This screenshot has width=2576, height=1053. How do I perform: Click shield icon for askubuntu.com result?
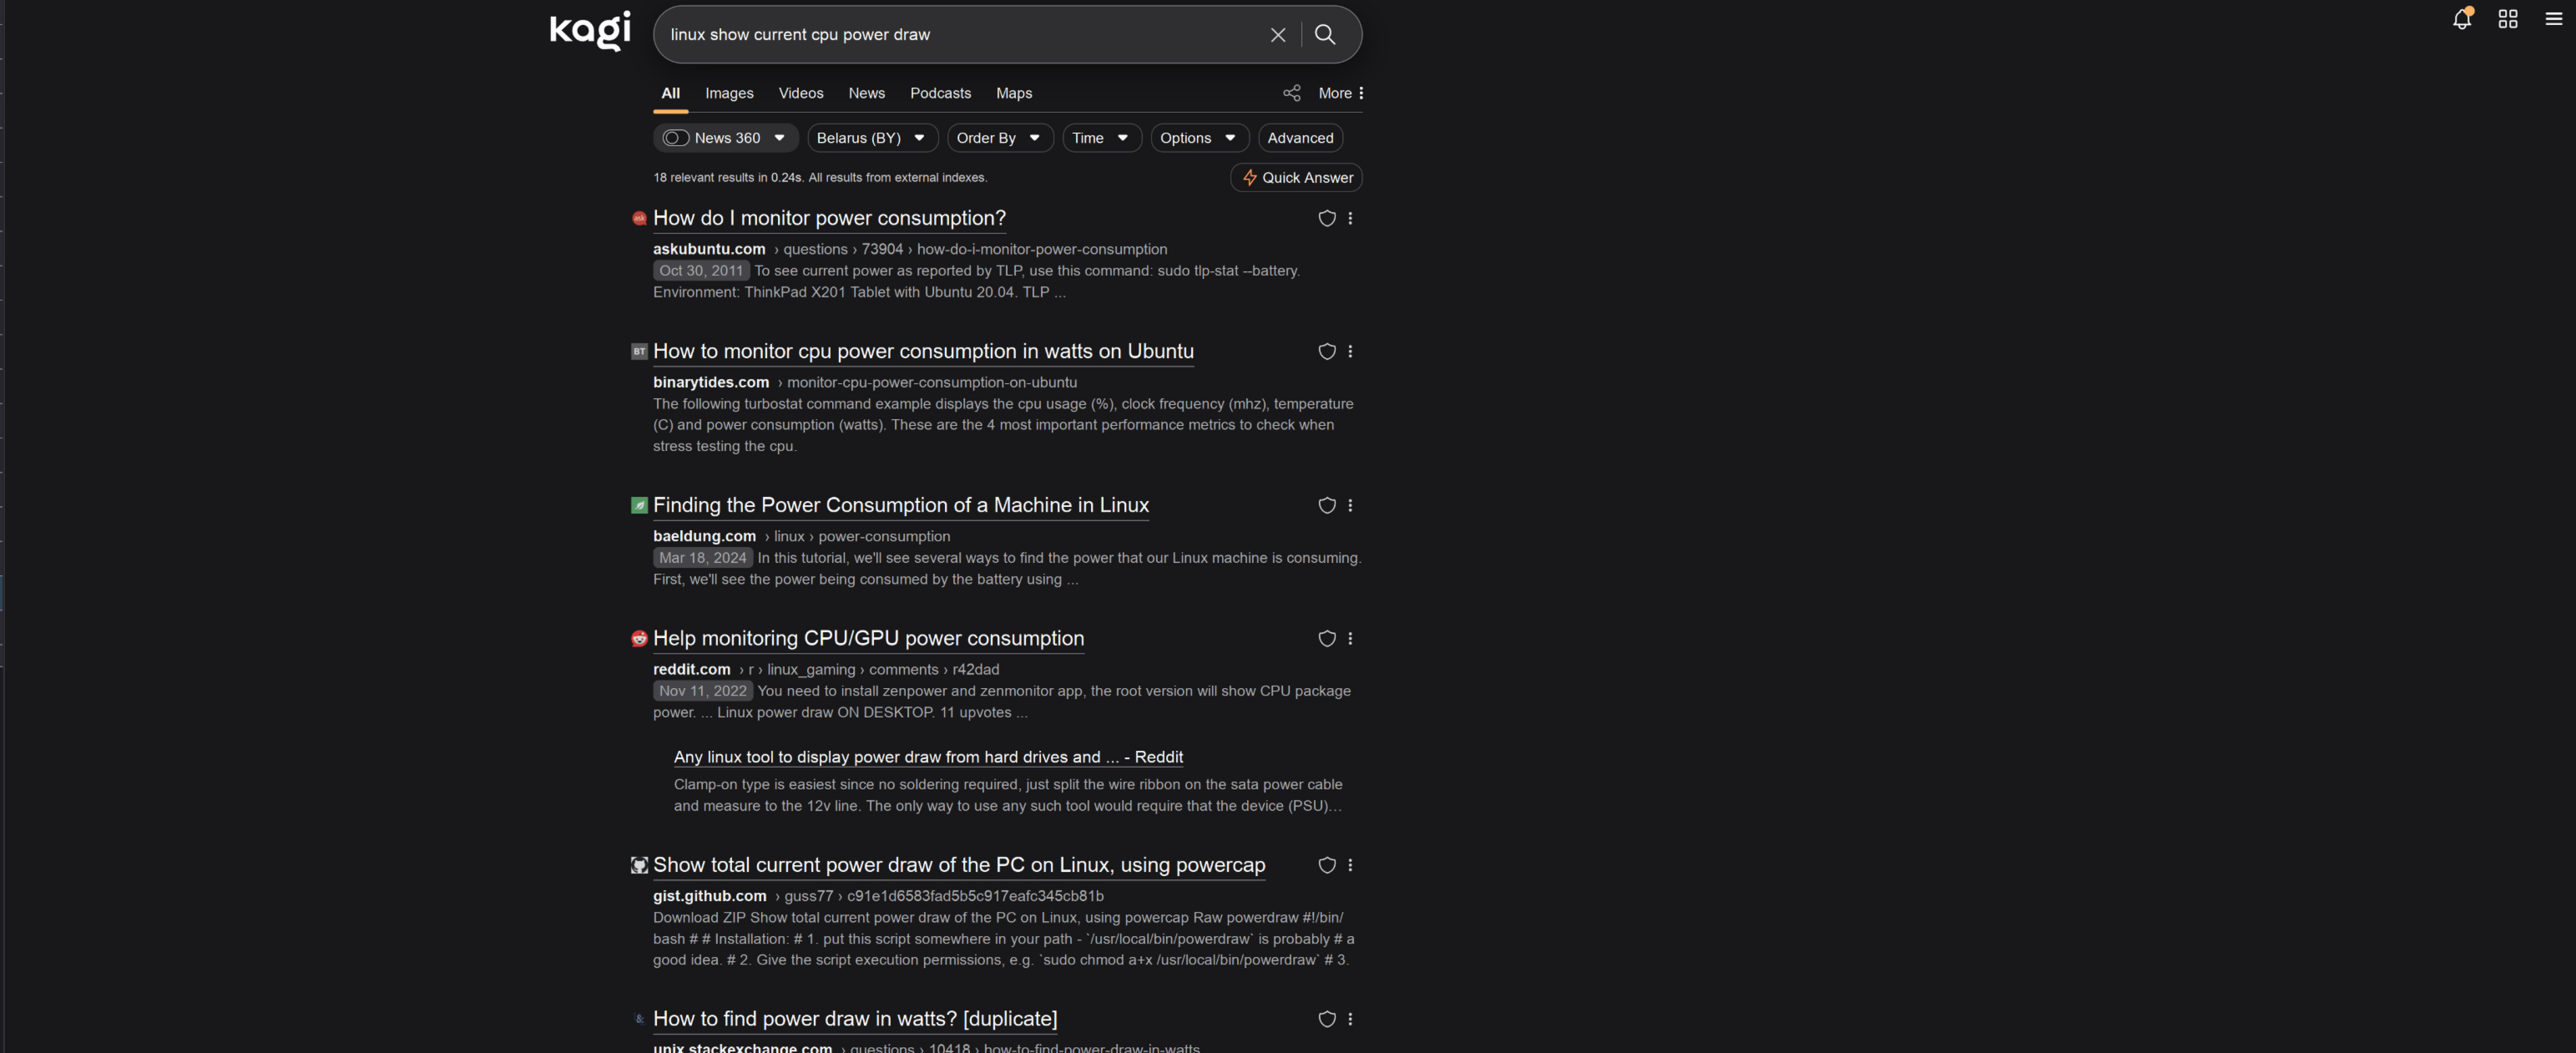pyautogui.click(x=1326, y=218)
